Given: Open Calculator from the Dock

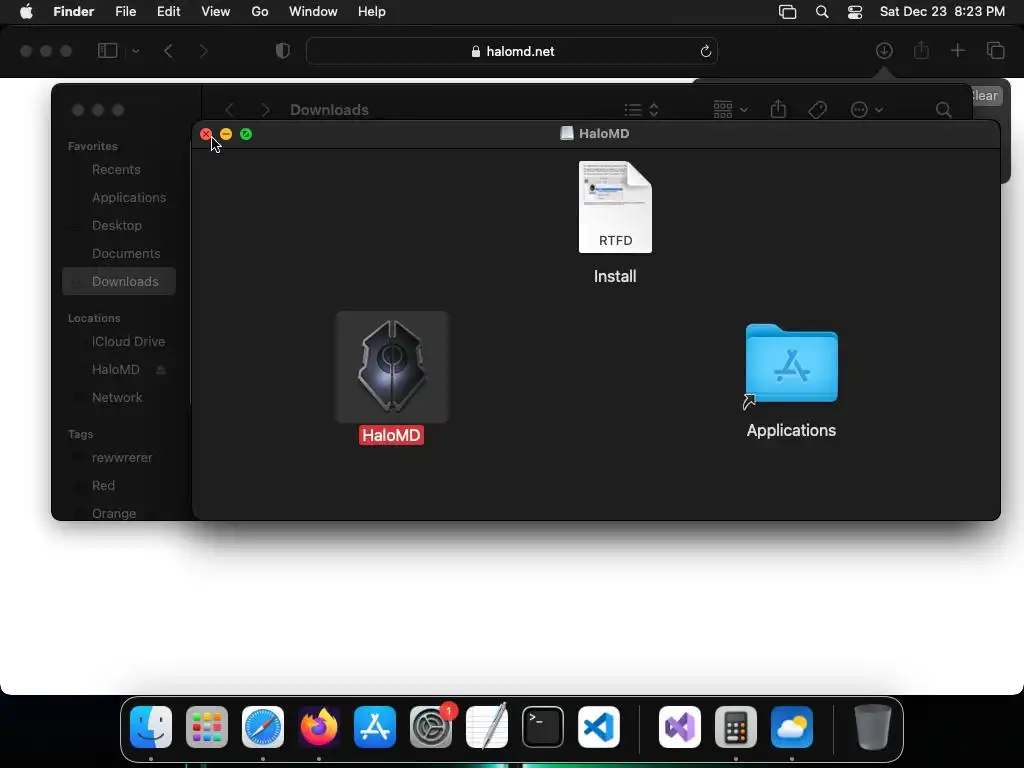Looking at the screenshot, I should (736, 727).
